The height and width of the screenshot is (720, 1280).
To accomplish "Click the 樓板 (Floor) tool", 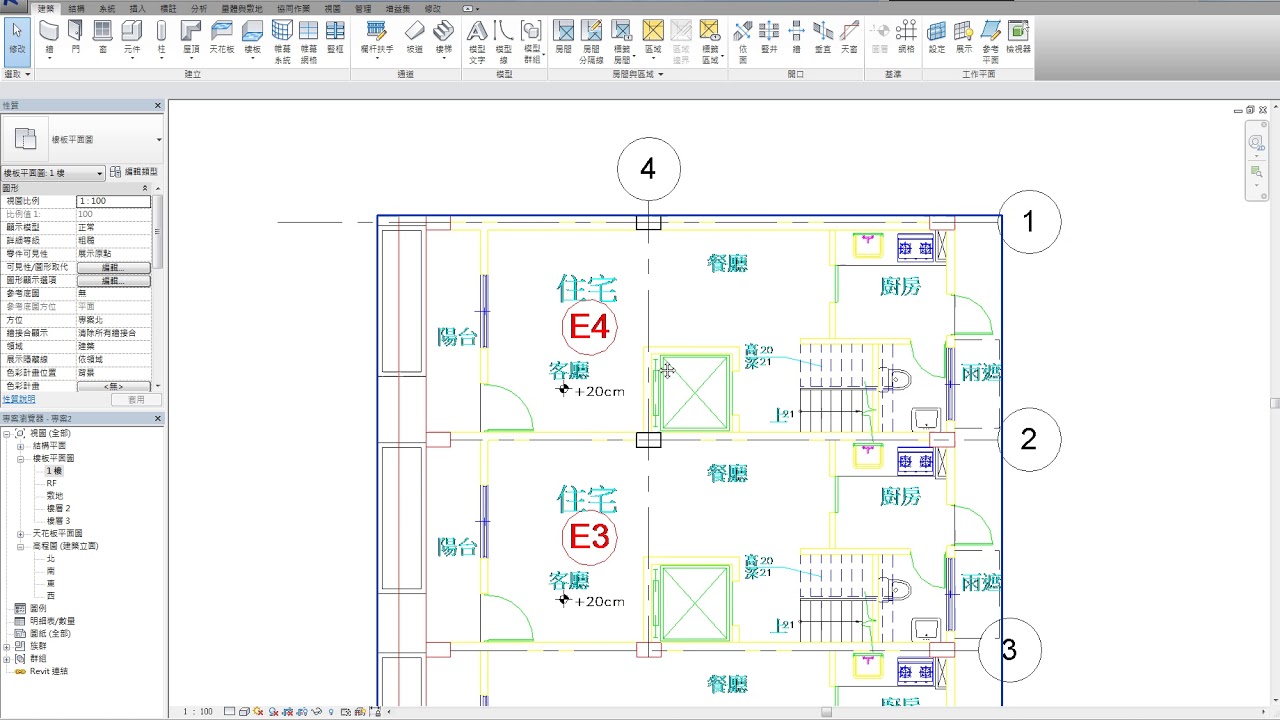I will click(x=253, y=39).
